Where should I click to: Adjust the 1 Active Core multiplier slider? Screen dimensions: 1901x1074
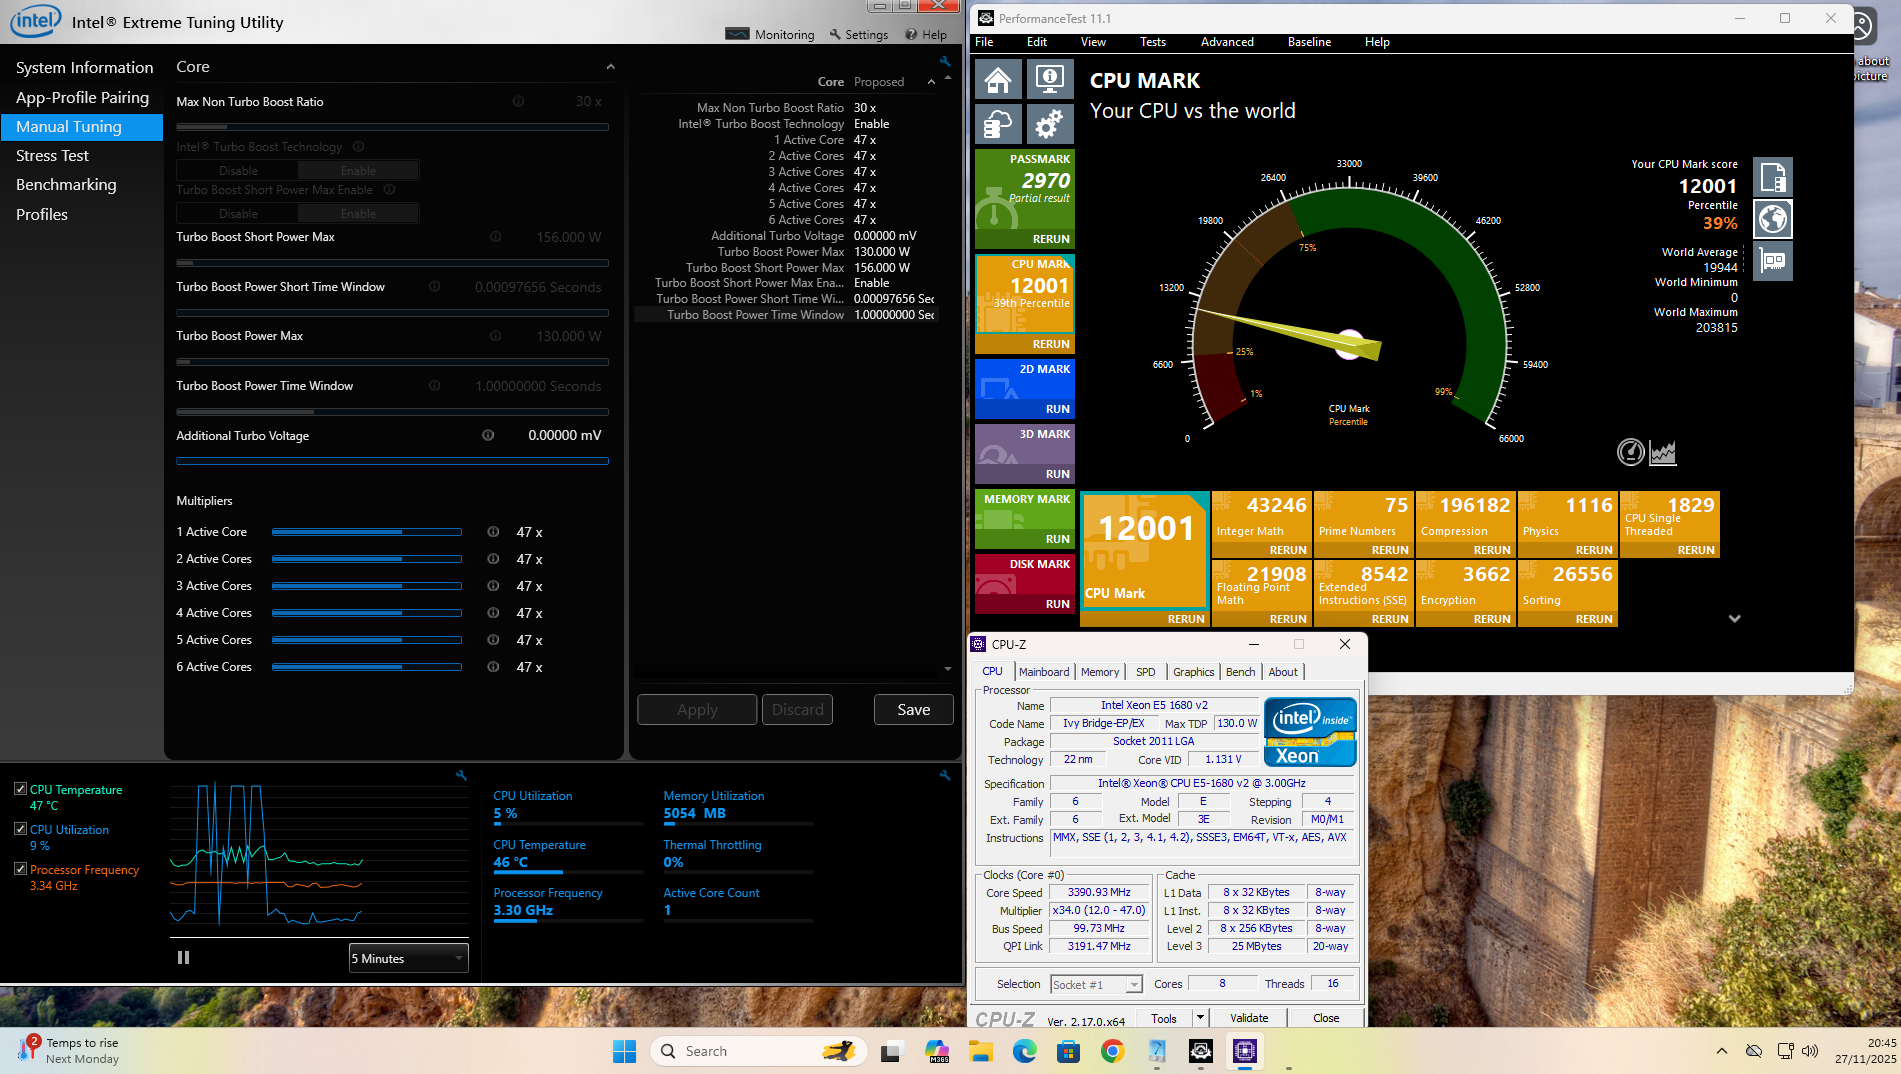tap(366, 532)
